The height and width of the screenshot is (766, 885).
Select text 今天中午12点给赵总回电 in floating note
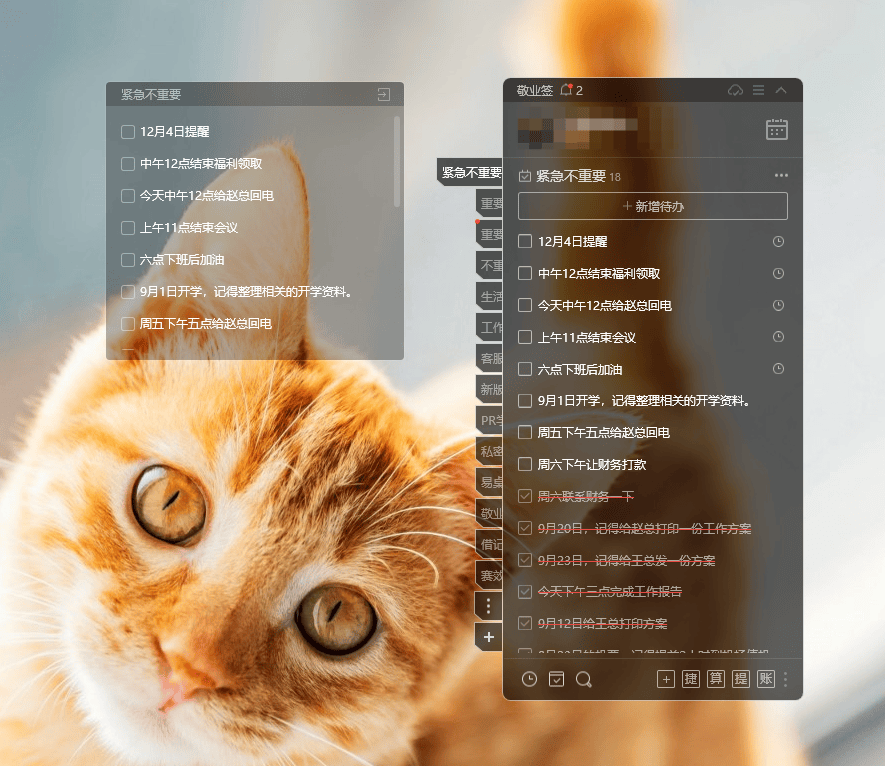pos(207,196)
